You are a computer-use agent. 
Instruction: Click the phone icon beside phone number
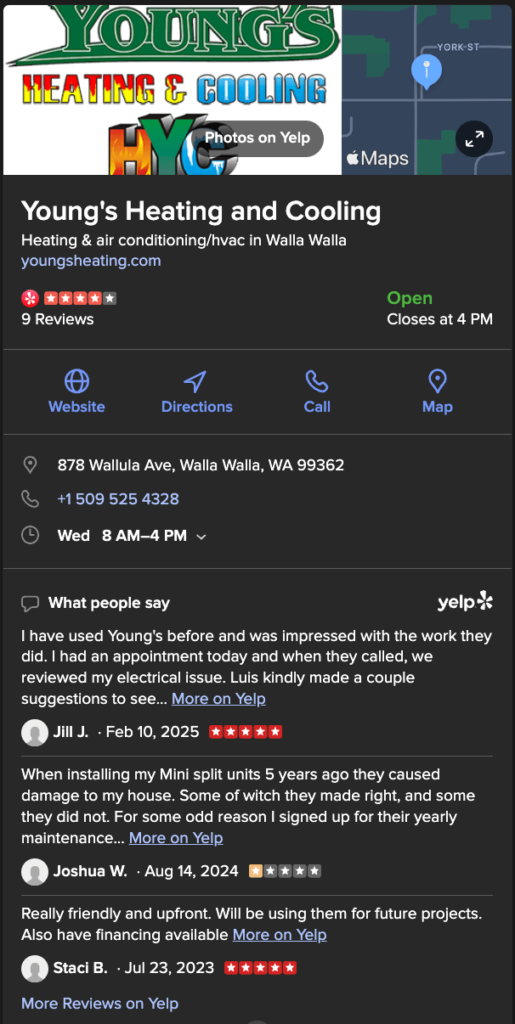click(x=30, y=500)
